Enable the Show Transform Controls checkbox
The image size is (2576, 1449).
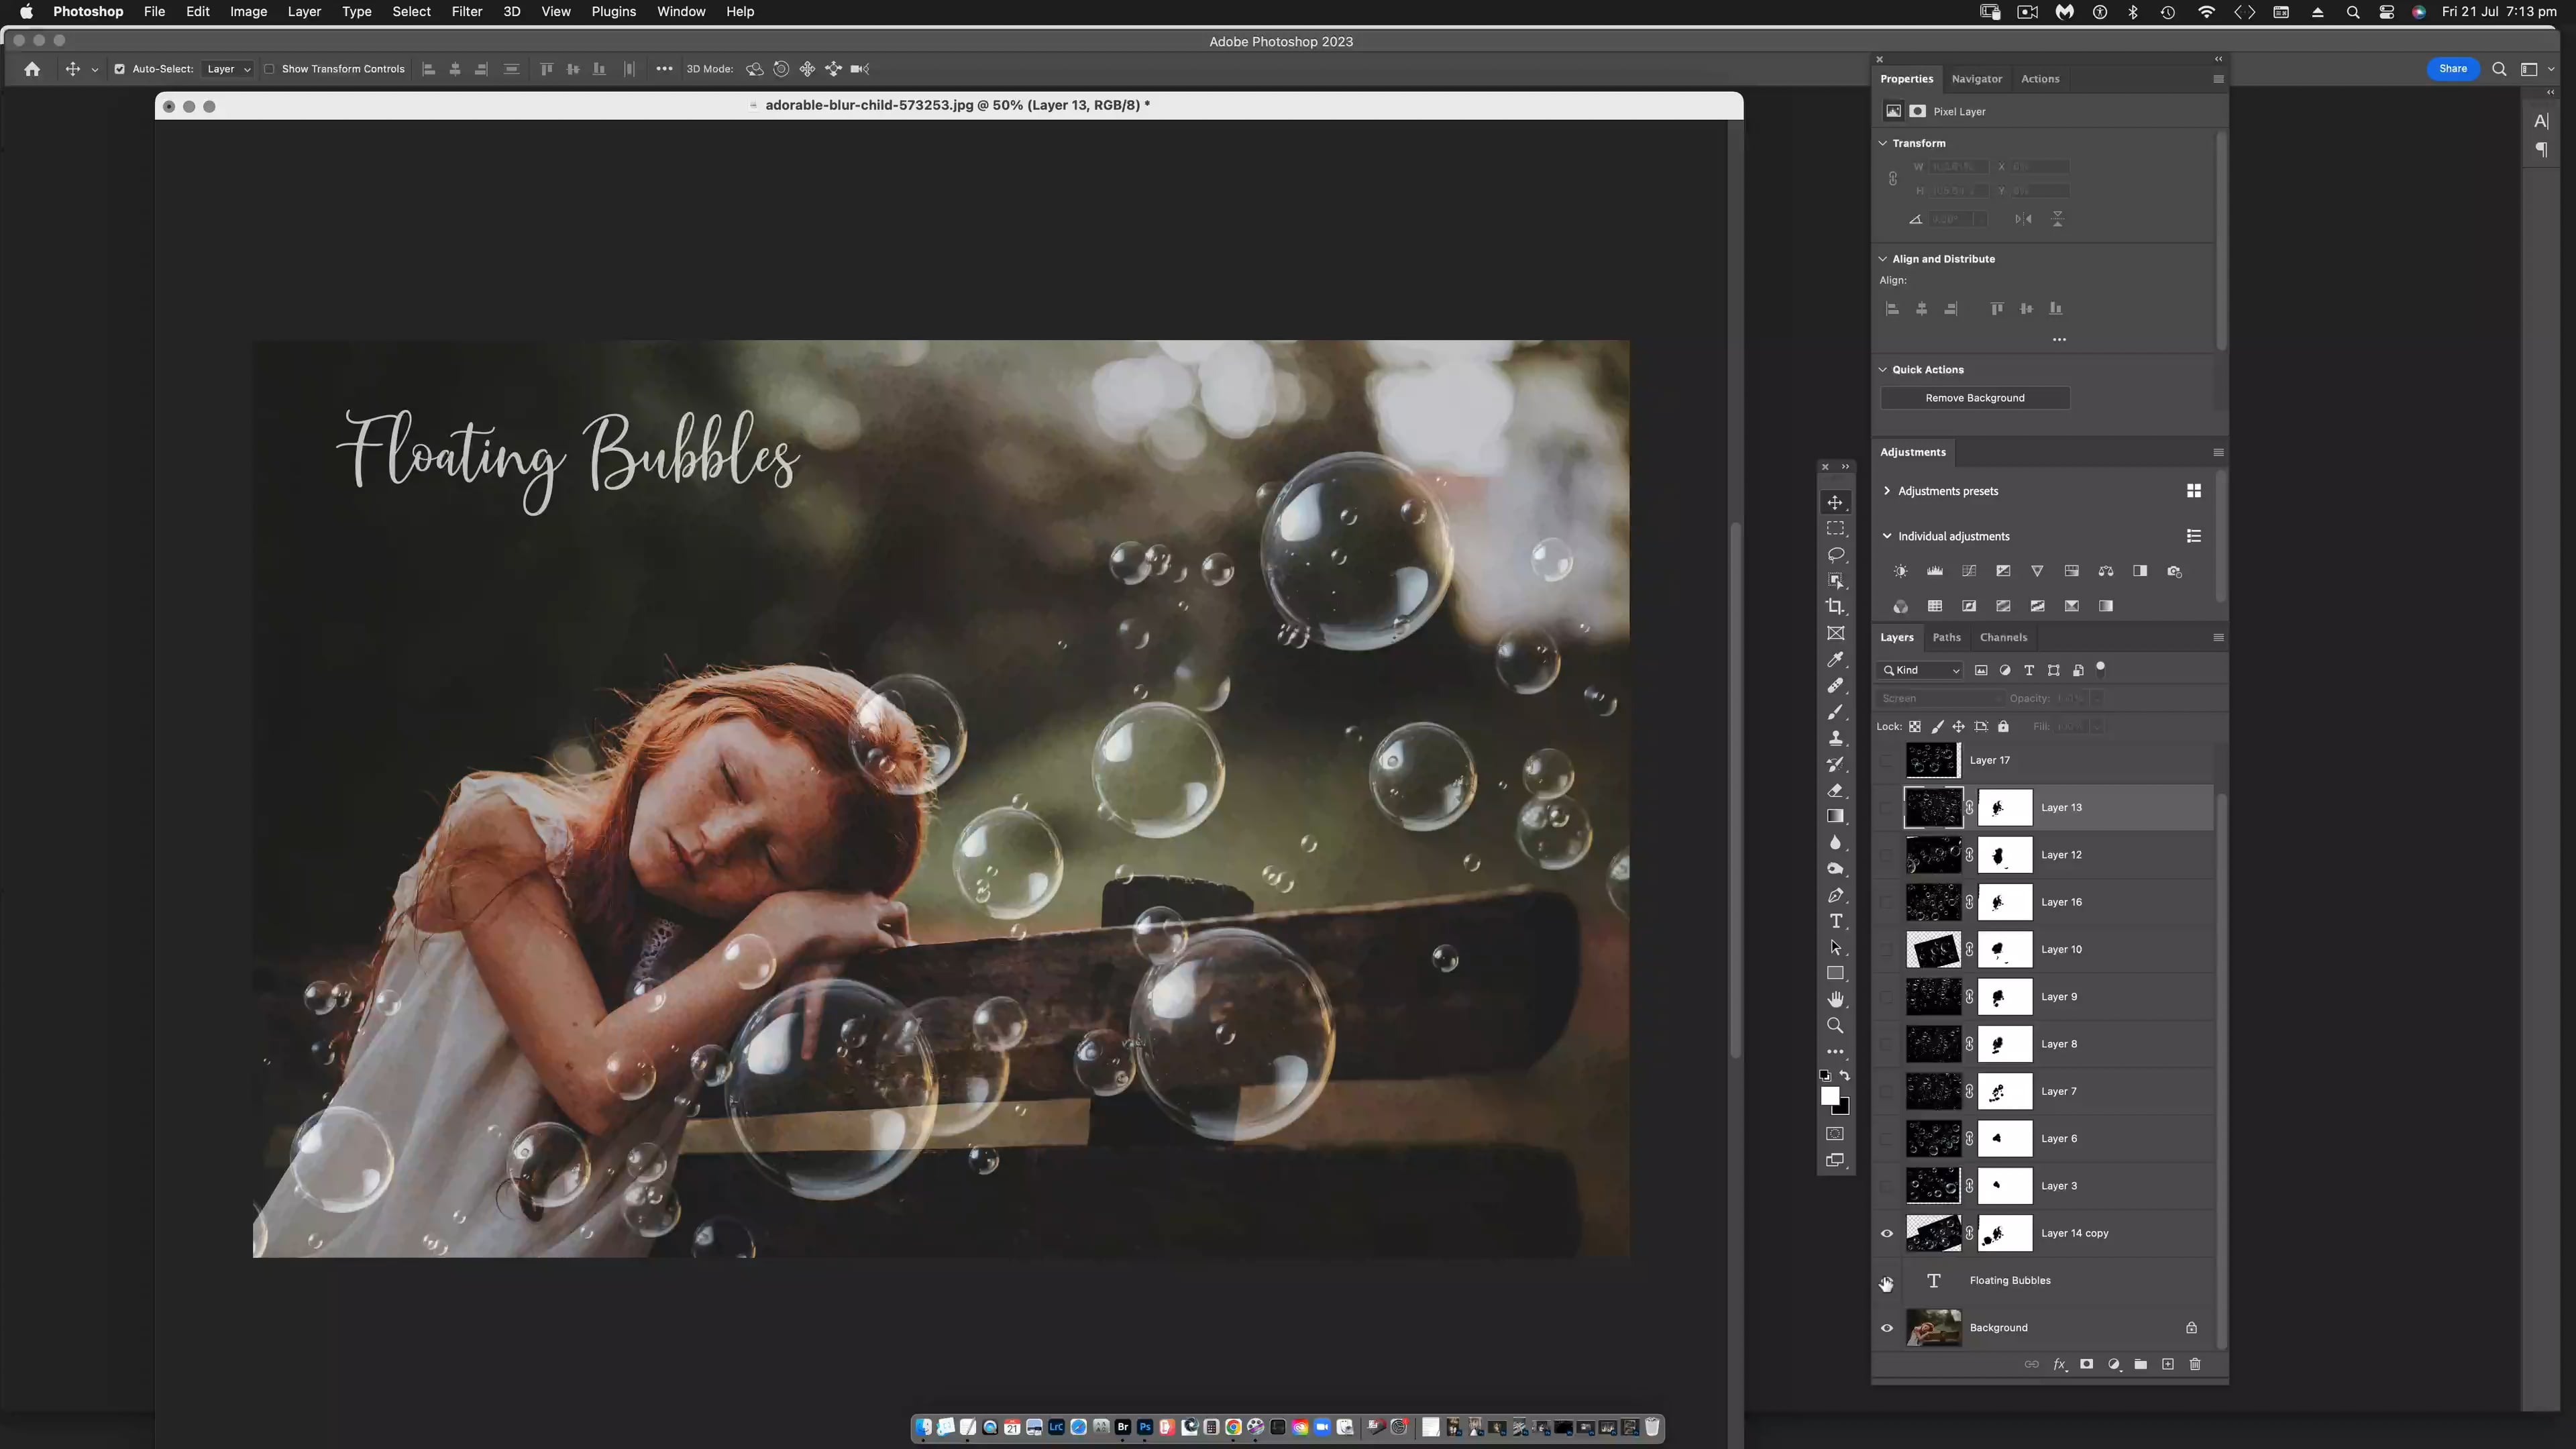(x=270, y=69)
